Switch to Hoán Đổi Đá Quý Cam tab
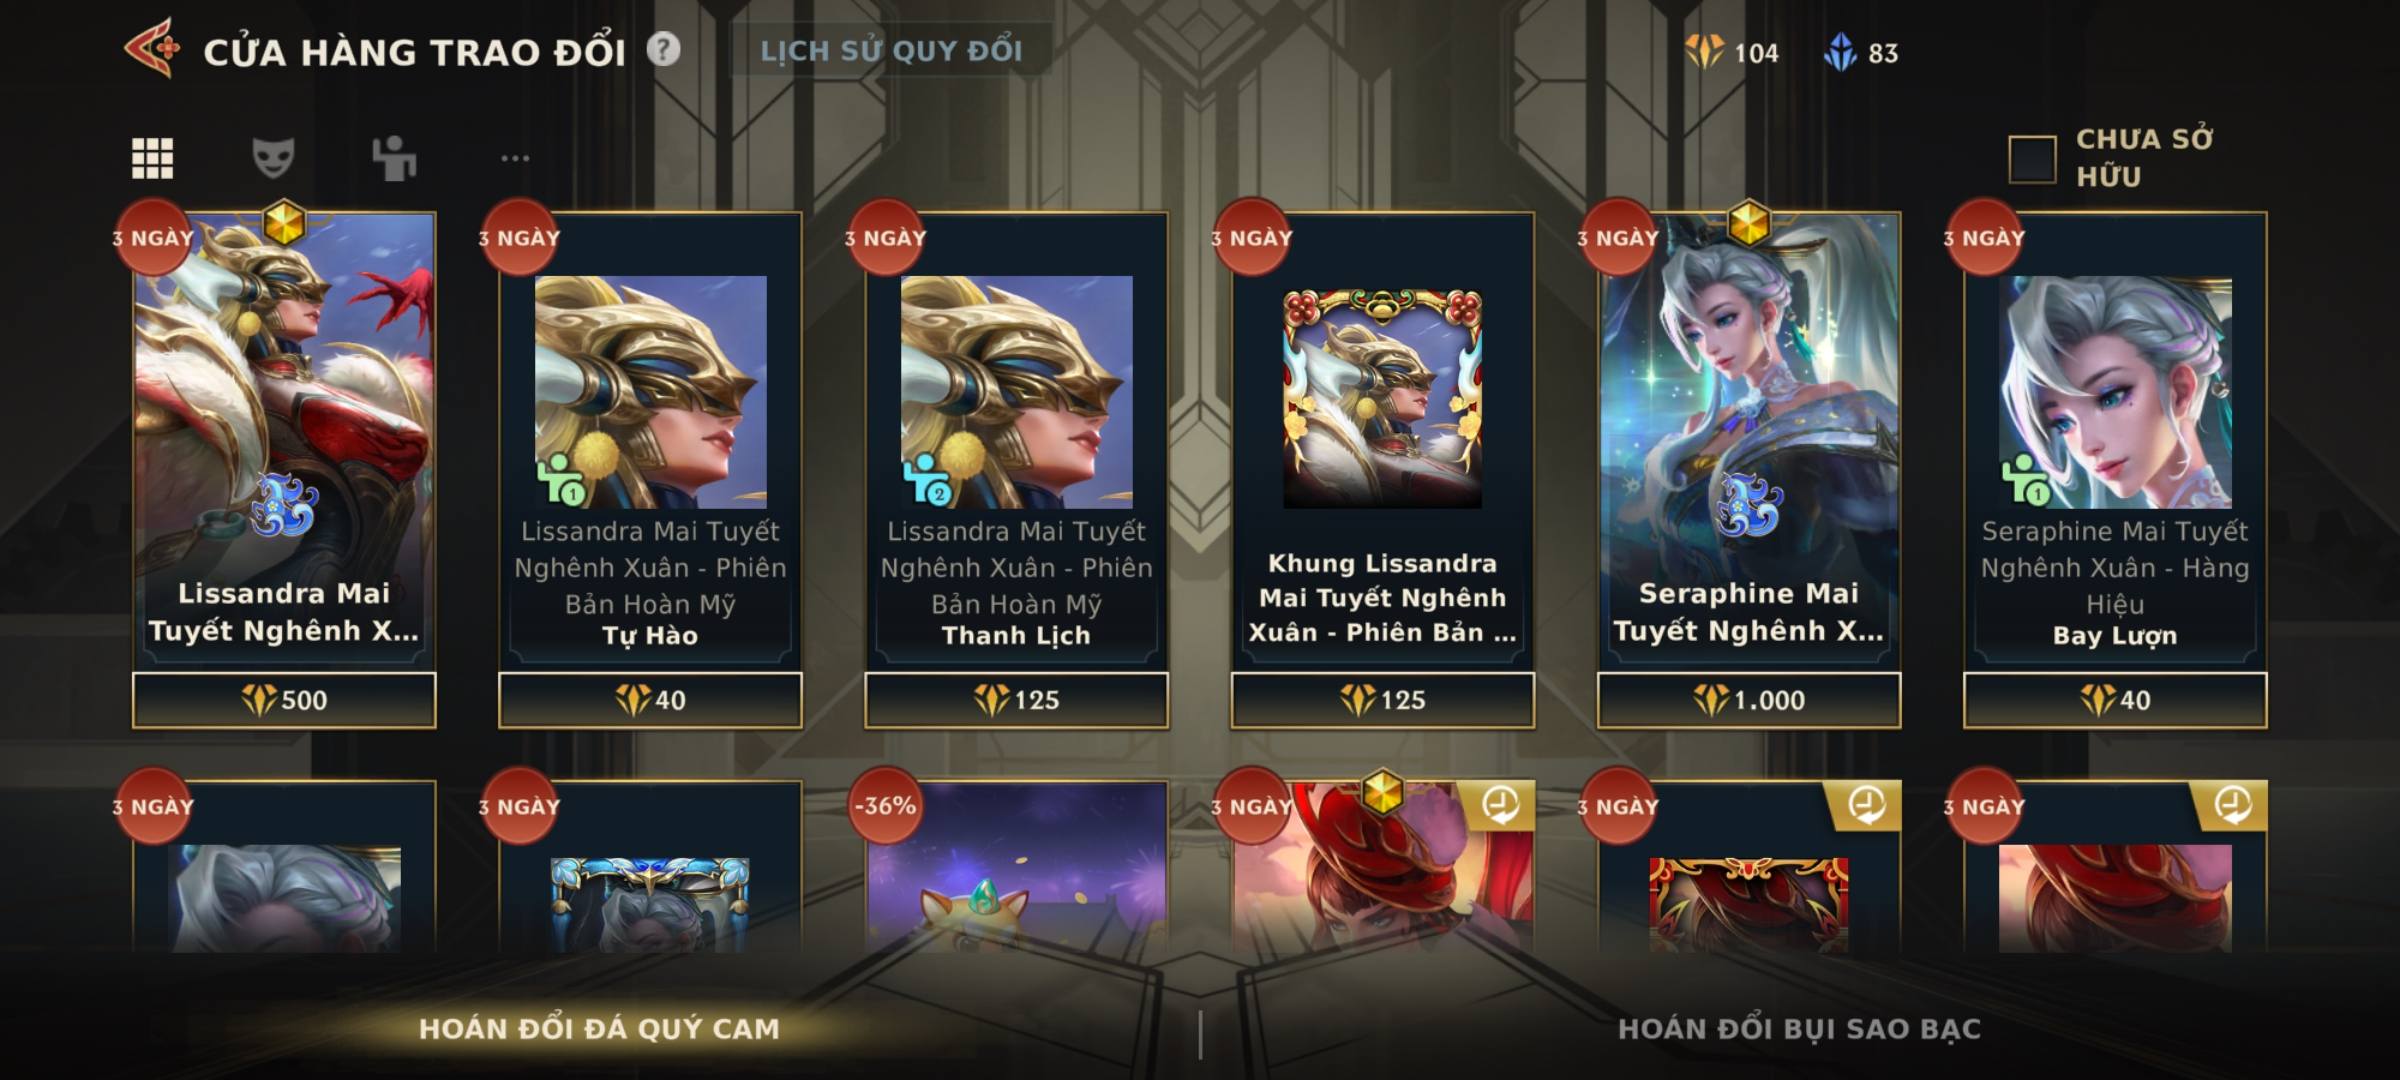 pyautogui.click(x=599, y=1028)
